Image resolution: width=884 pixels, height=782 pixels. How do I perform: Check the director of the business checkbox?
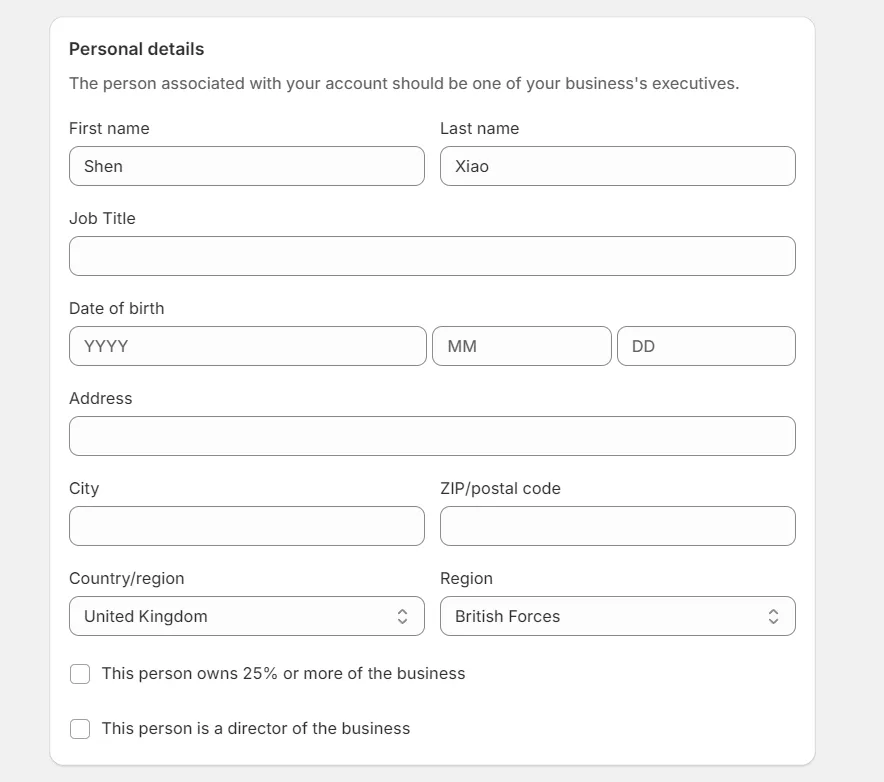[80, 728]
